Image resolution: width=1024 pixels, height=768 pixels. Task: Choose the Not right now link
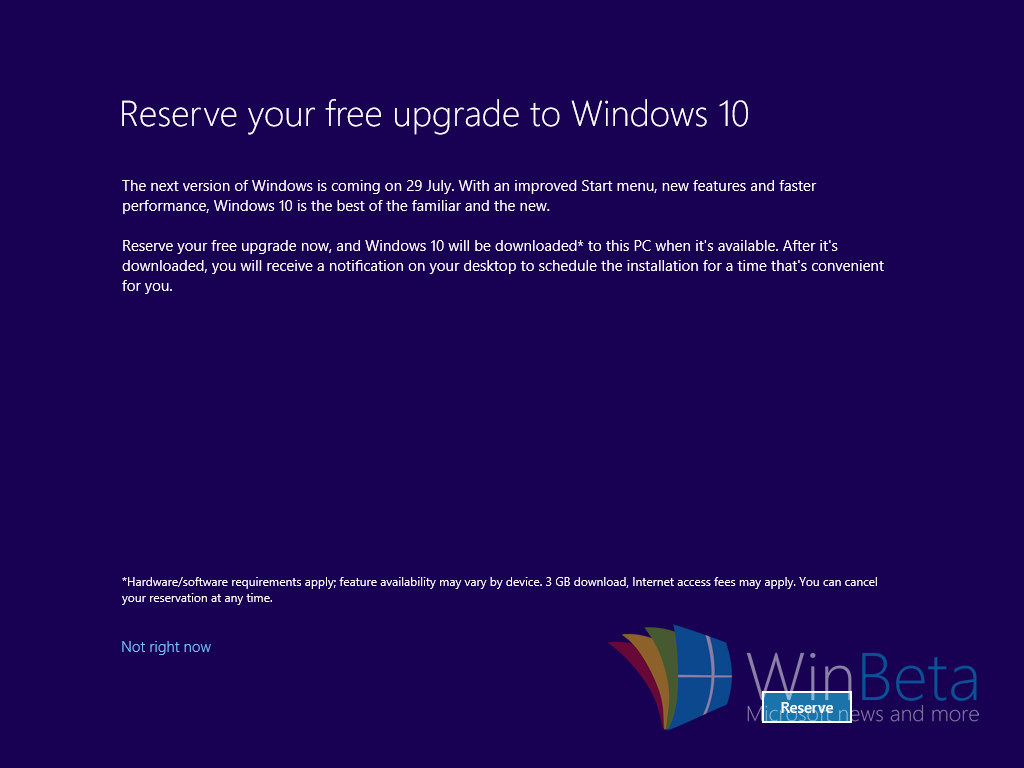point(166,647)
